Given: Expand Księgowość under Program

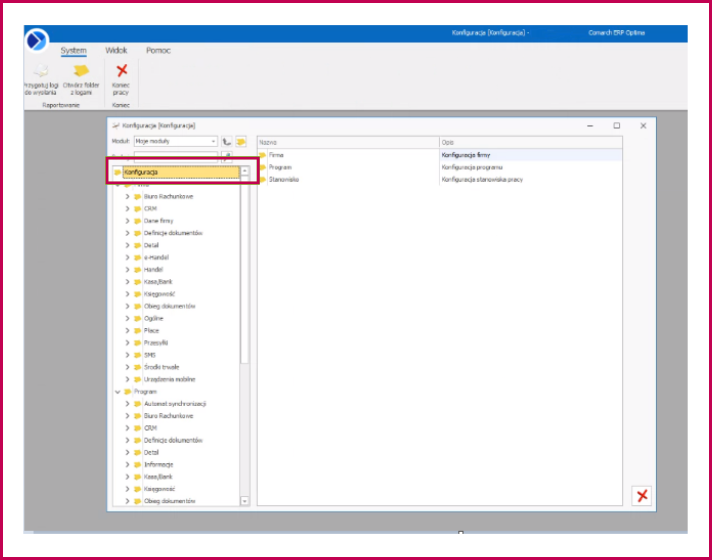Looking at the screenshot, I should click(127, 489).
